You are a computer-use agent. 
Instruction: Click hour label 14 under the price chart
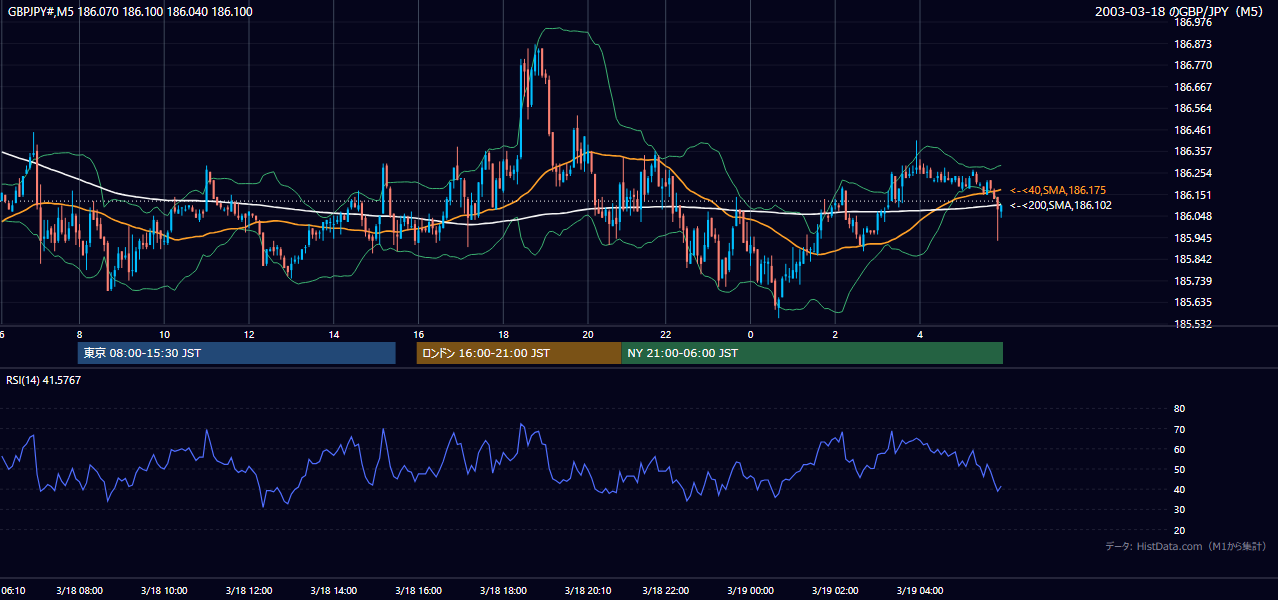coord(334,334)
